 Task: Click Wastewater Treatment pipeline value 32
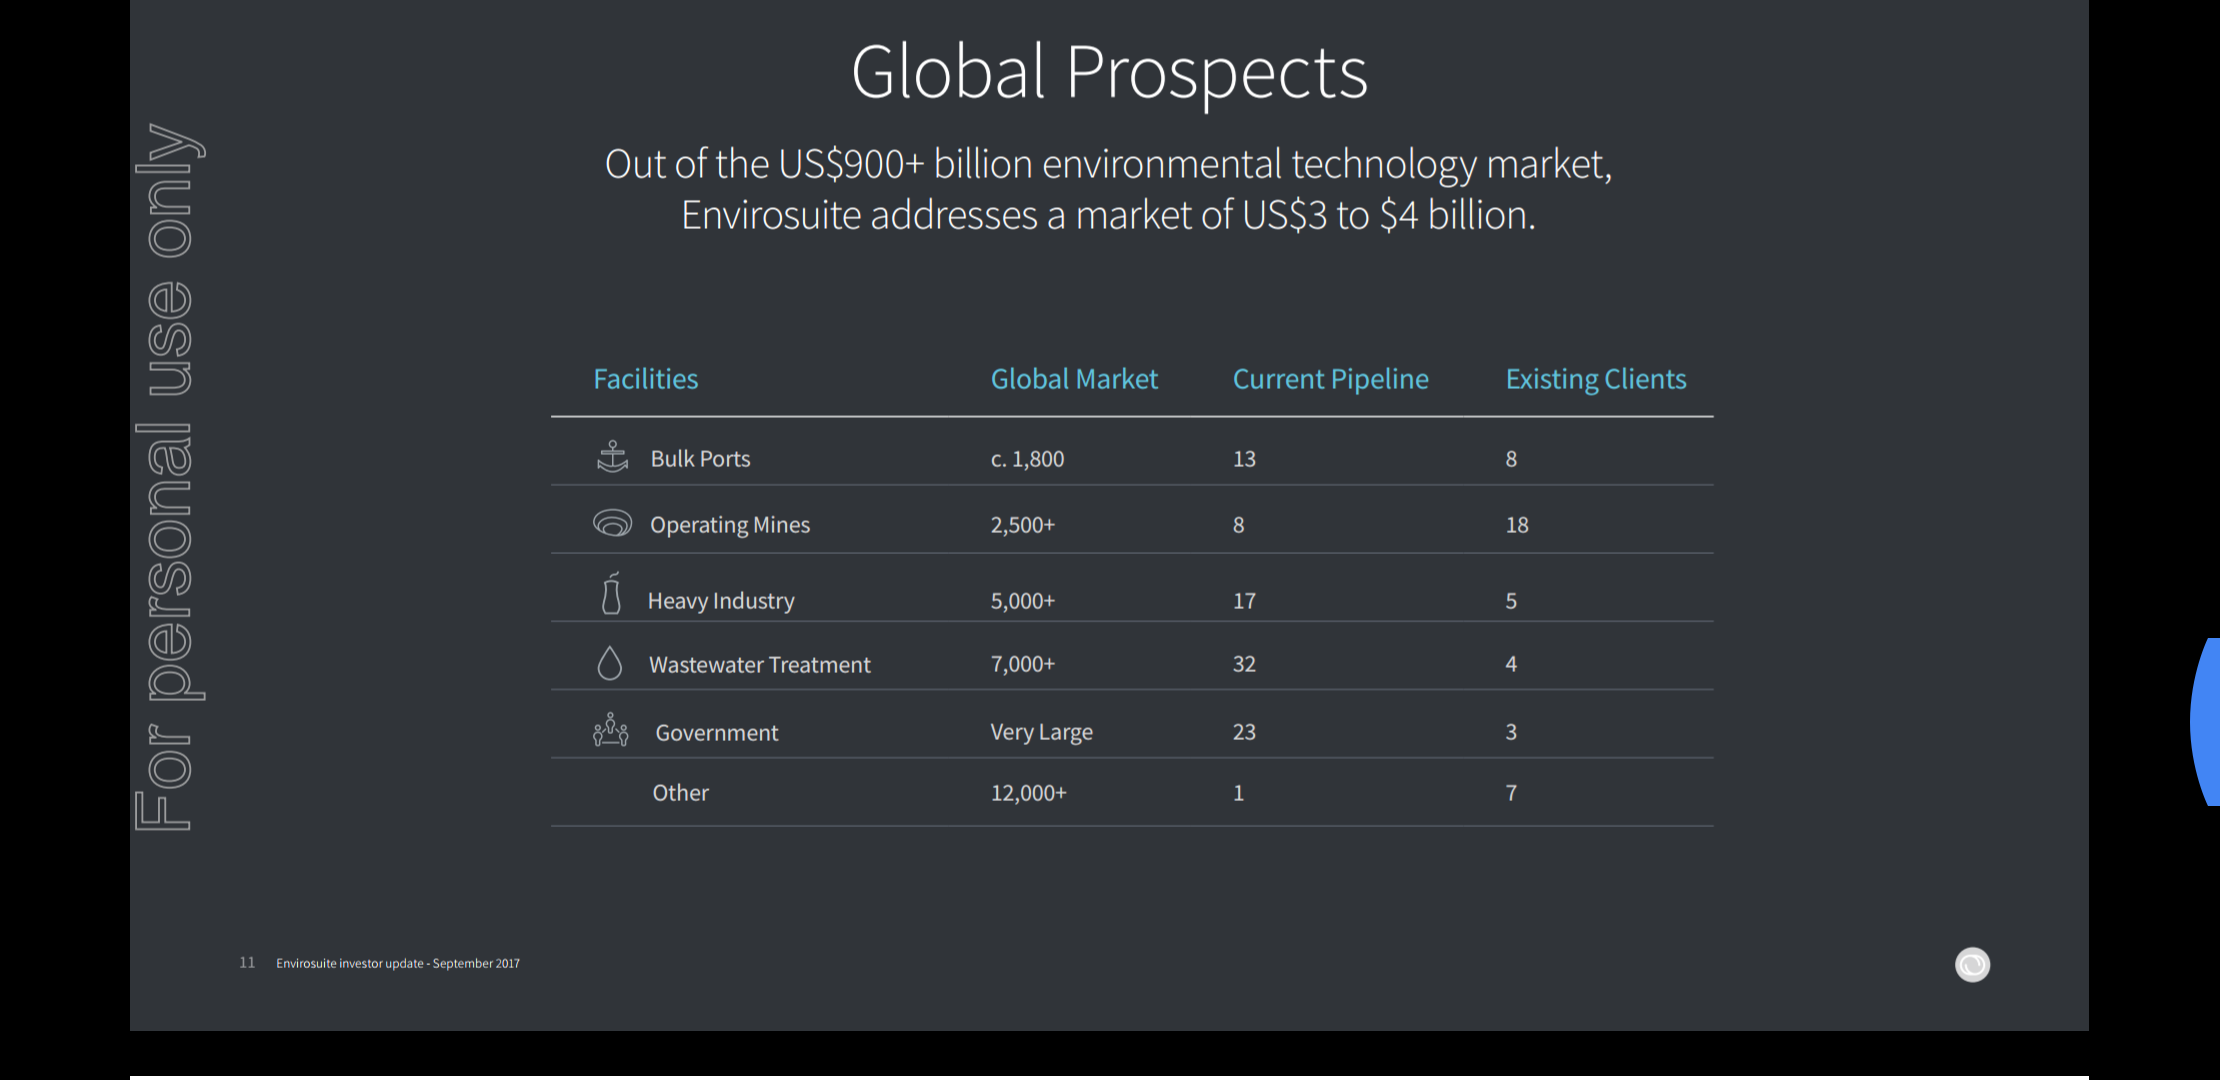click(1244, 664)
